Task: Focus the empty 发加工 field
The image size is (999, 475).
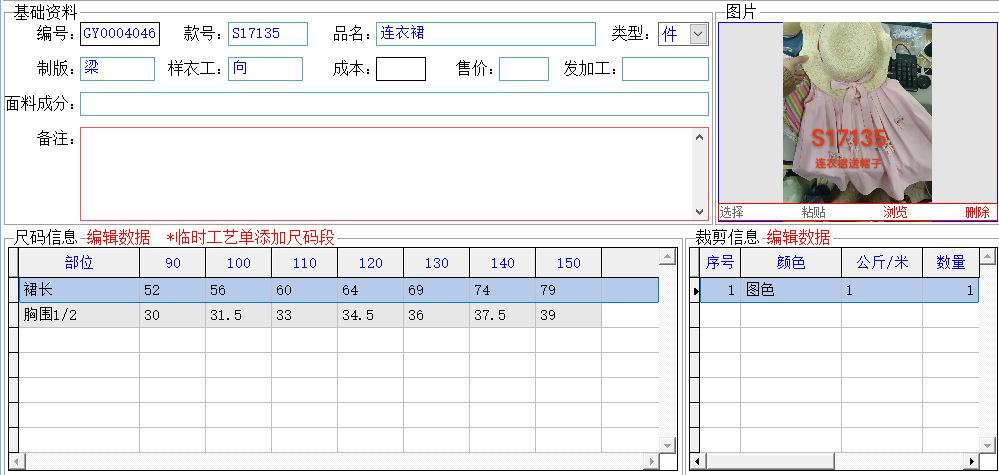Action: point(665,69)
